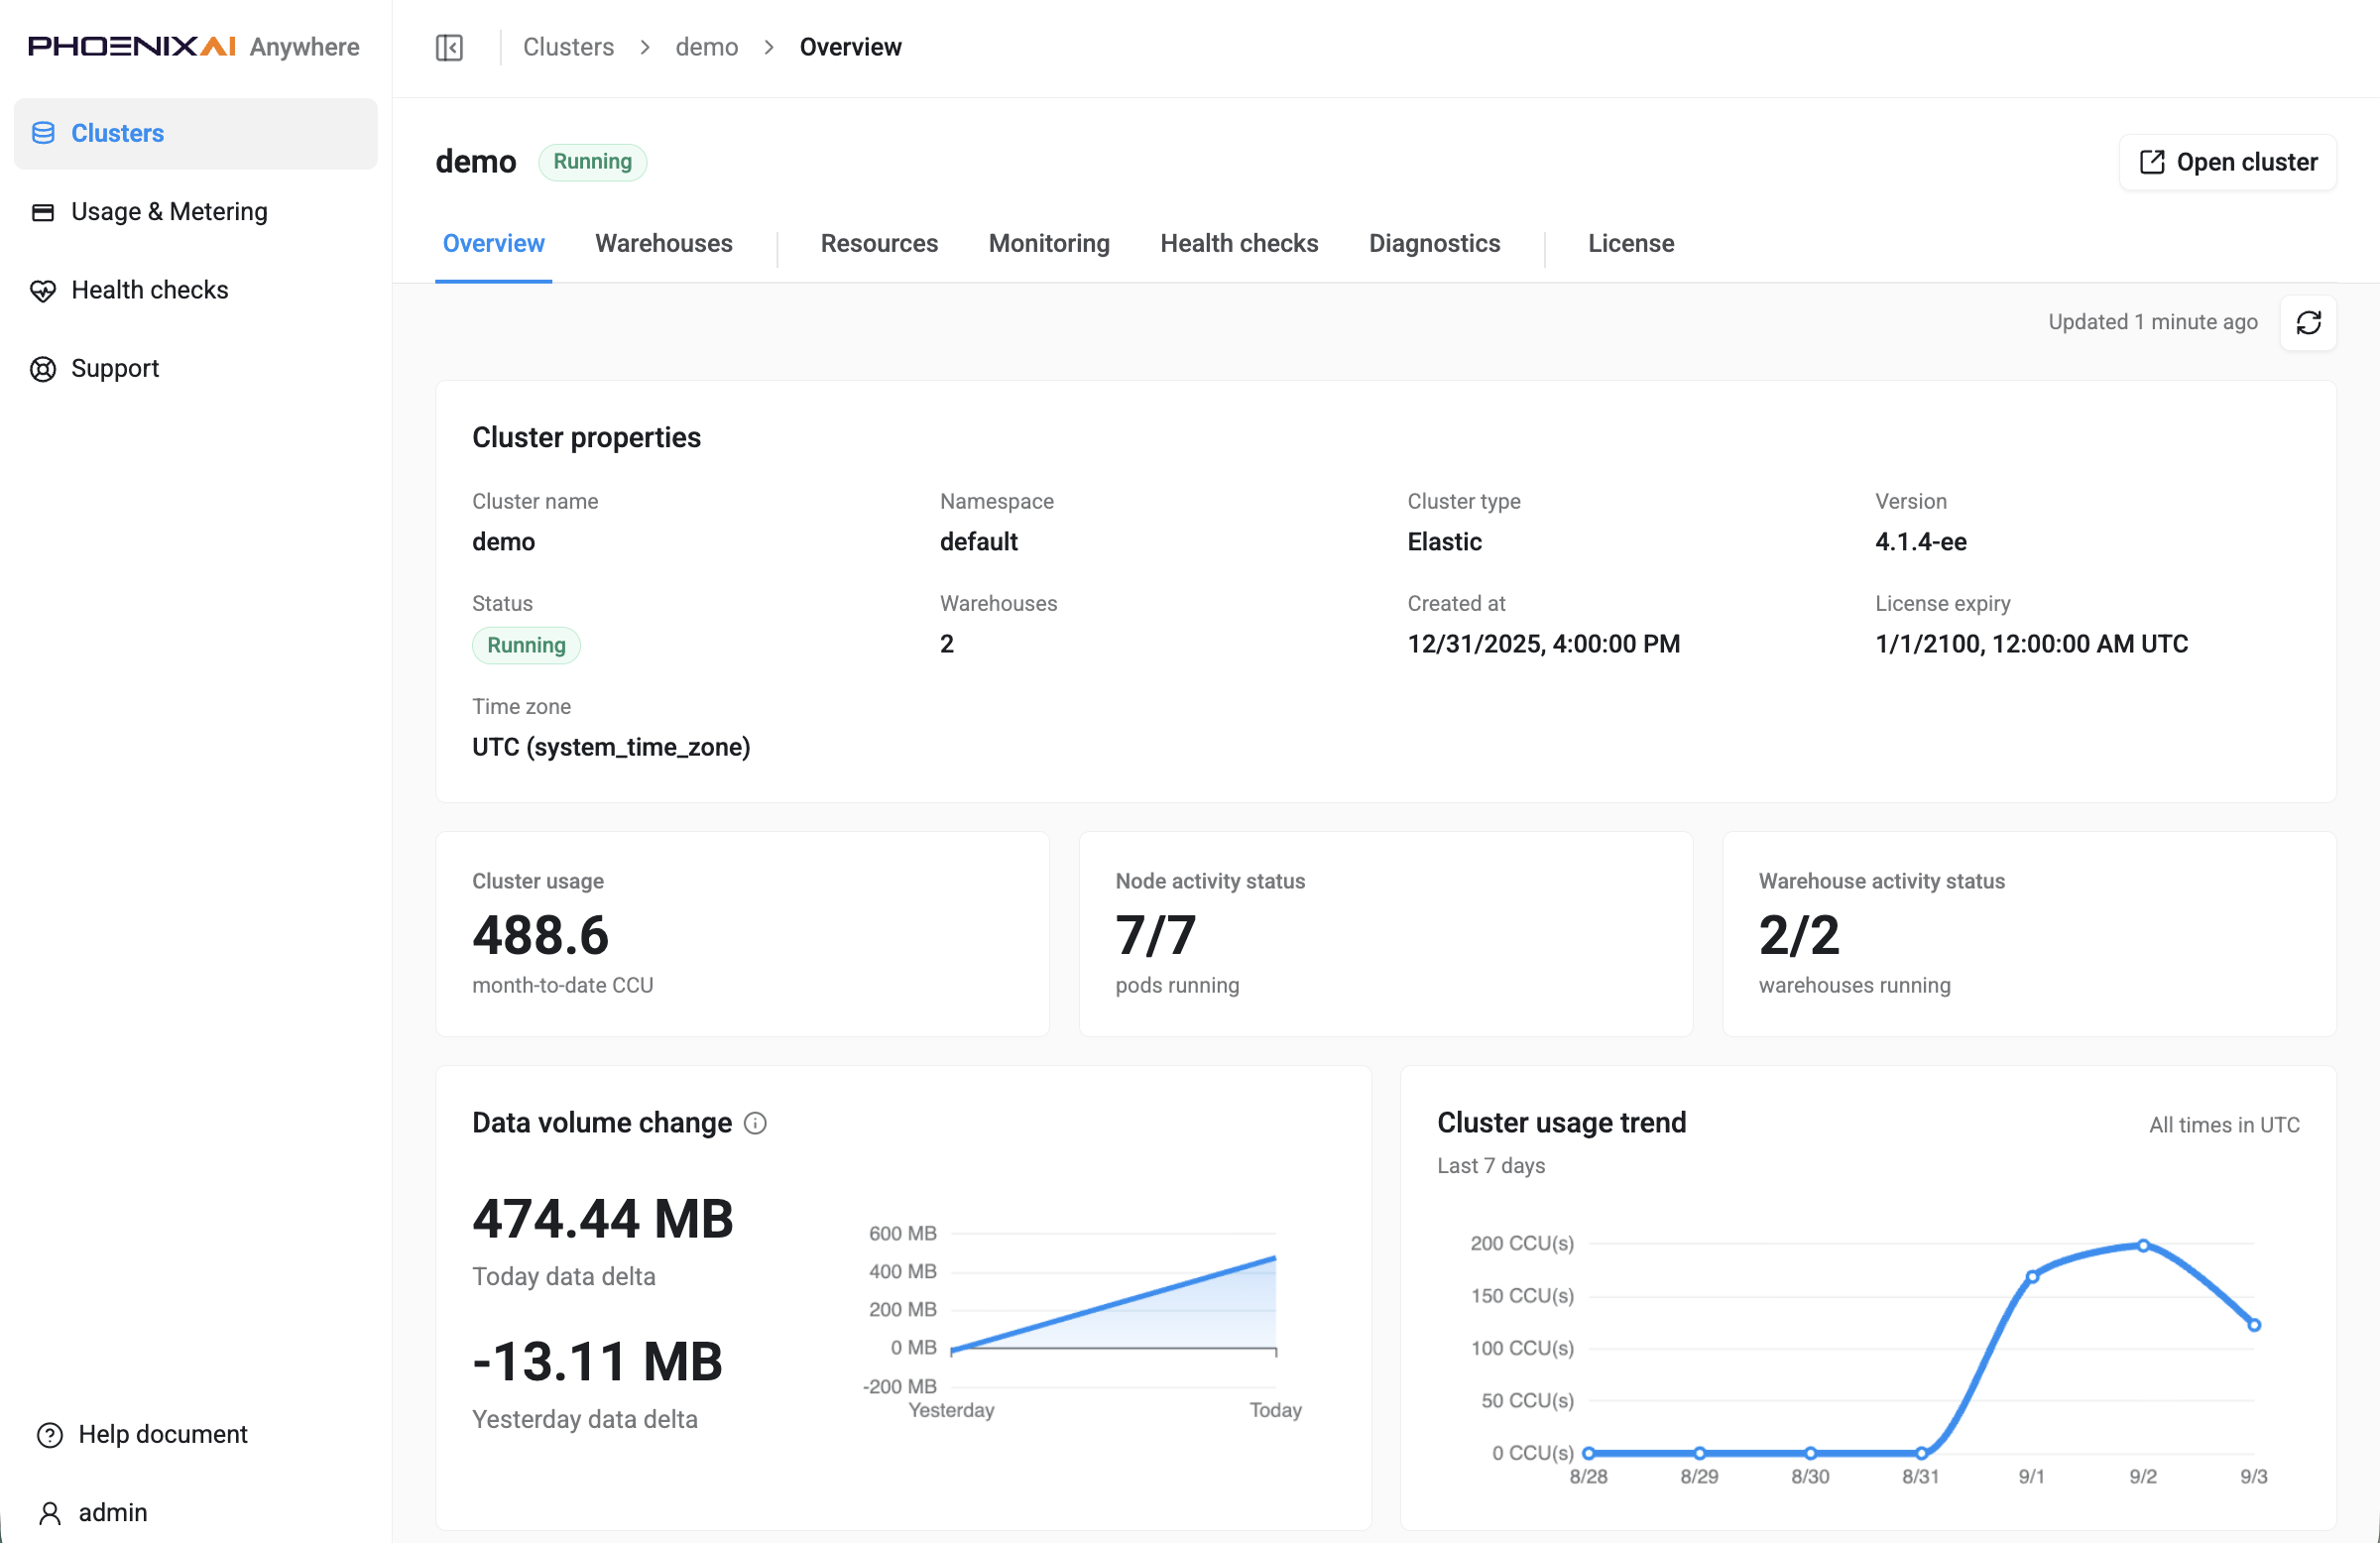Screen dimensions: 2380x1543
Task: Go to Health checks in sidebar
Action: [x=196, y=290]
